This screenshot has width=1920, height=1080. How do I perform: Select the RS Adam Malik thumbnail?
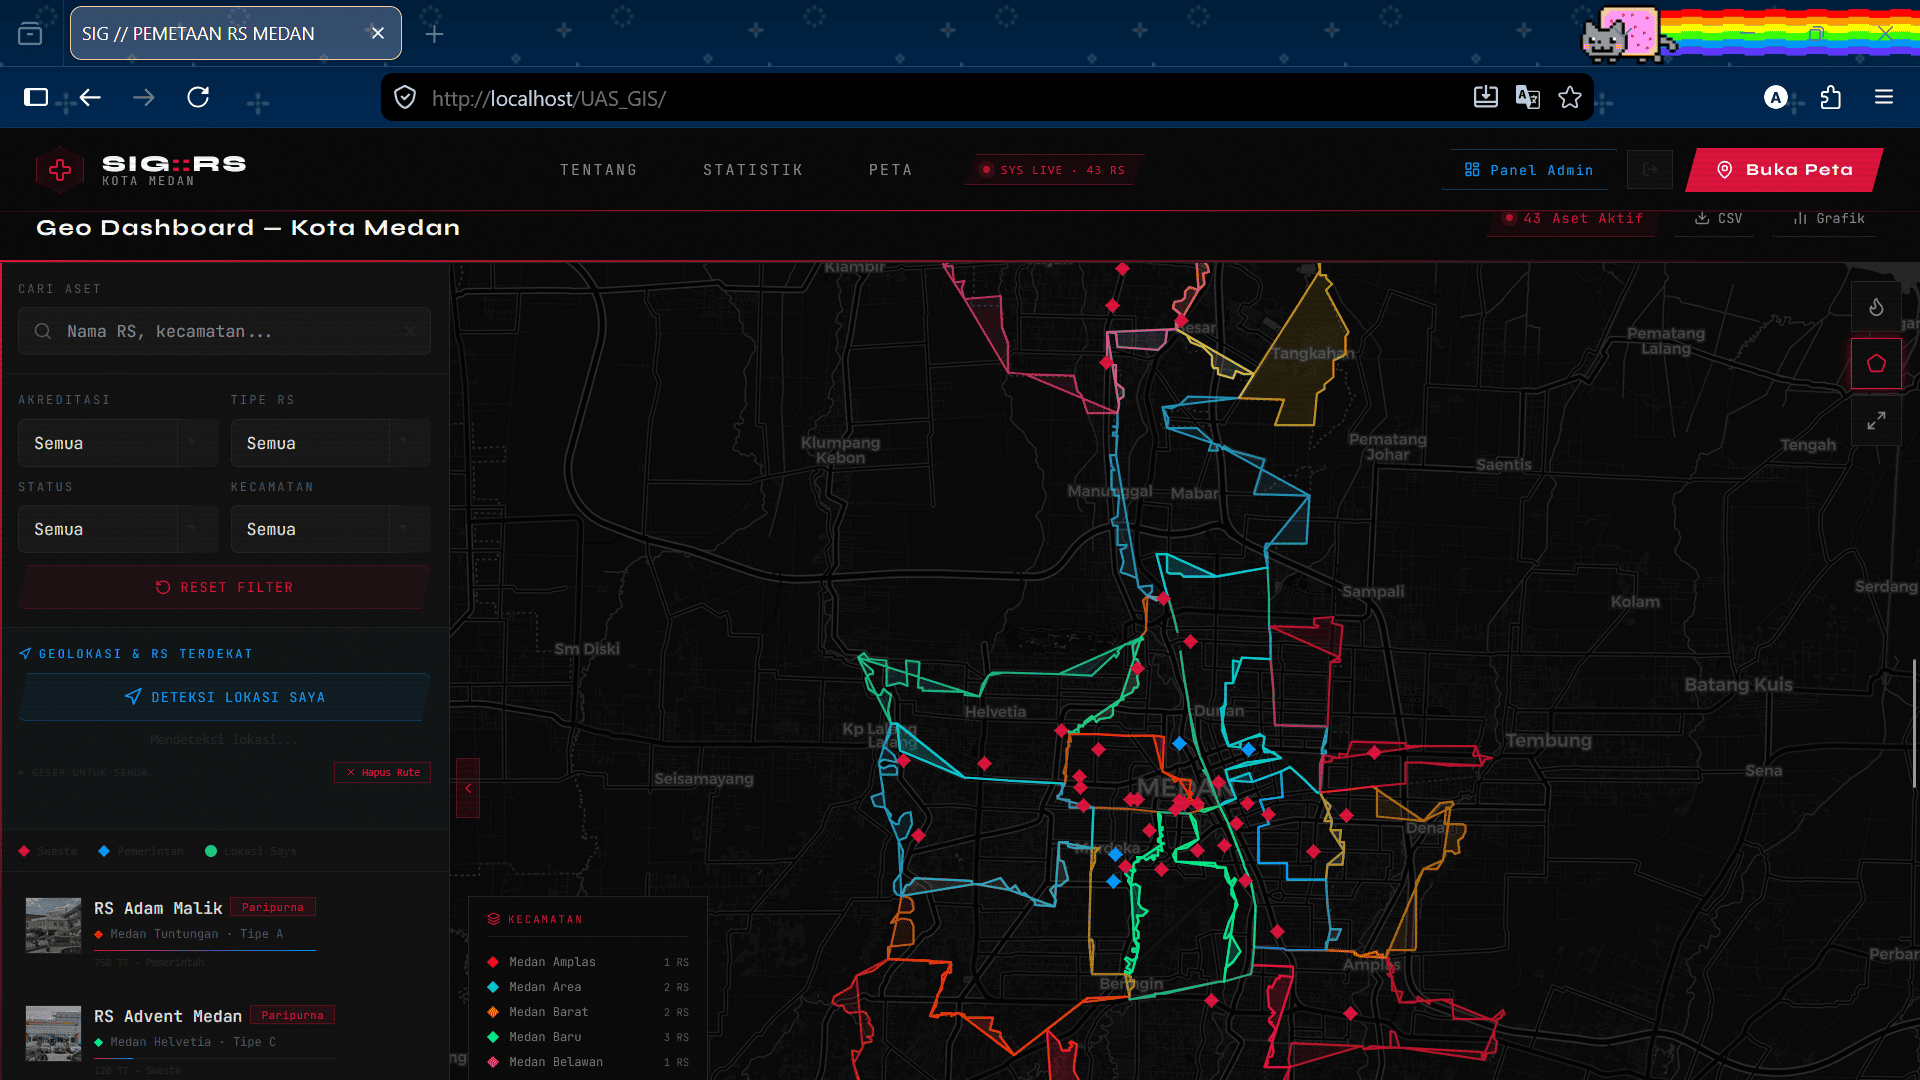(53, 925)
